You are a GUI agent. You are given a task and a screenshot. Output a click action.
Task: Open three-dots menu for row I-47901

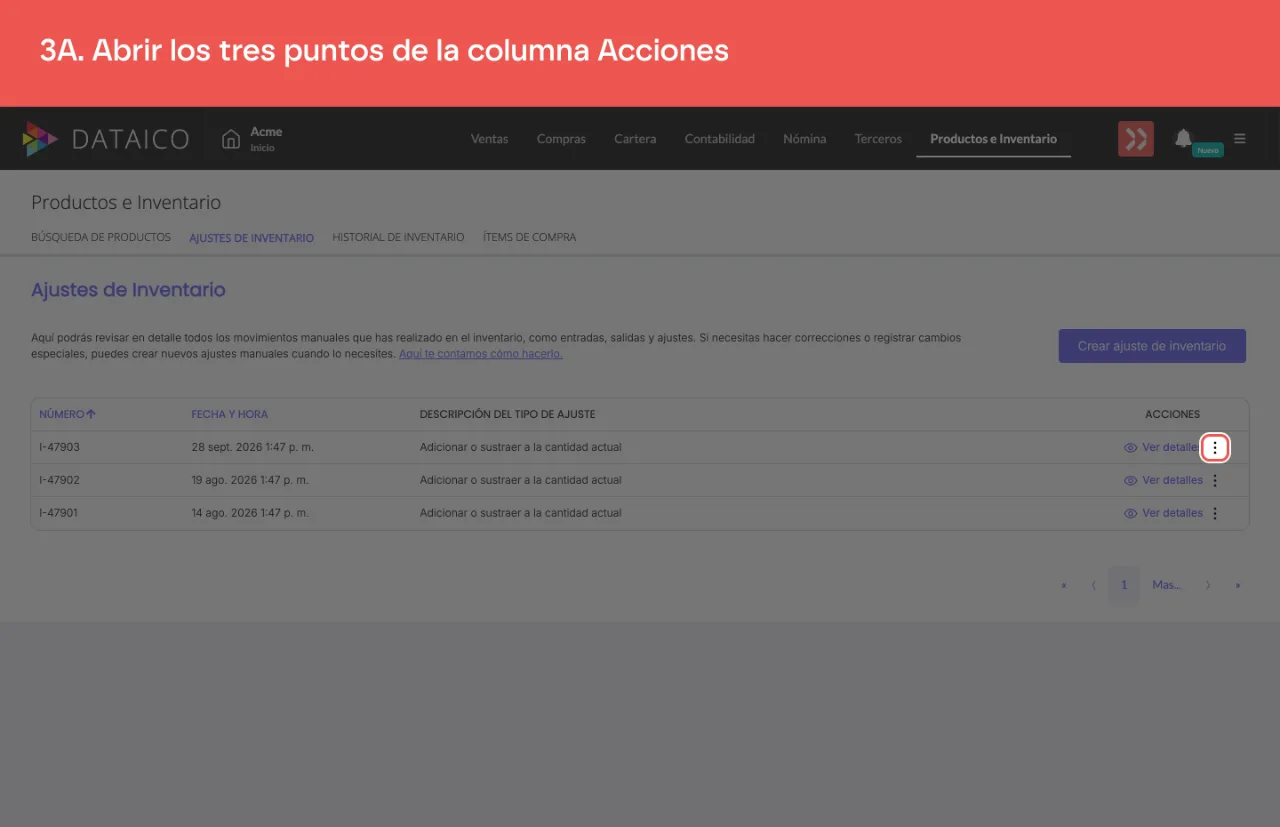pos(1215,513)
